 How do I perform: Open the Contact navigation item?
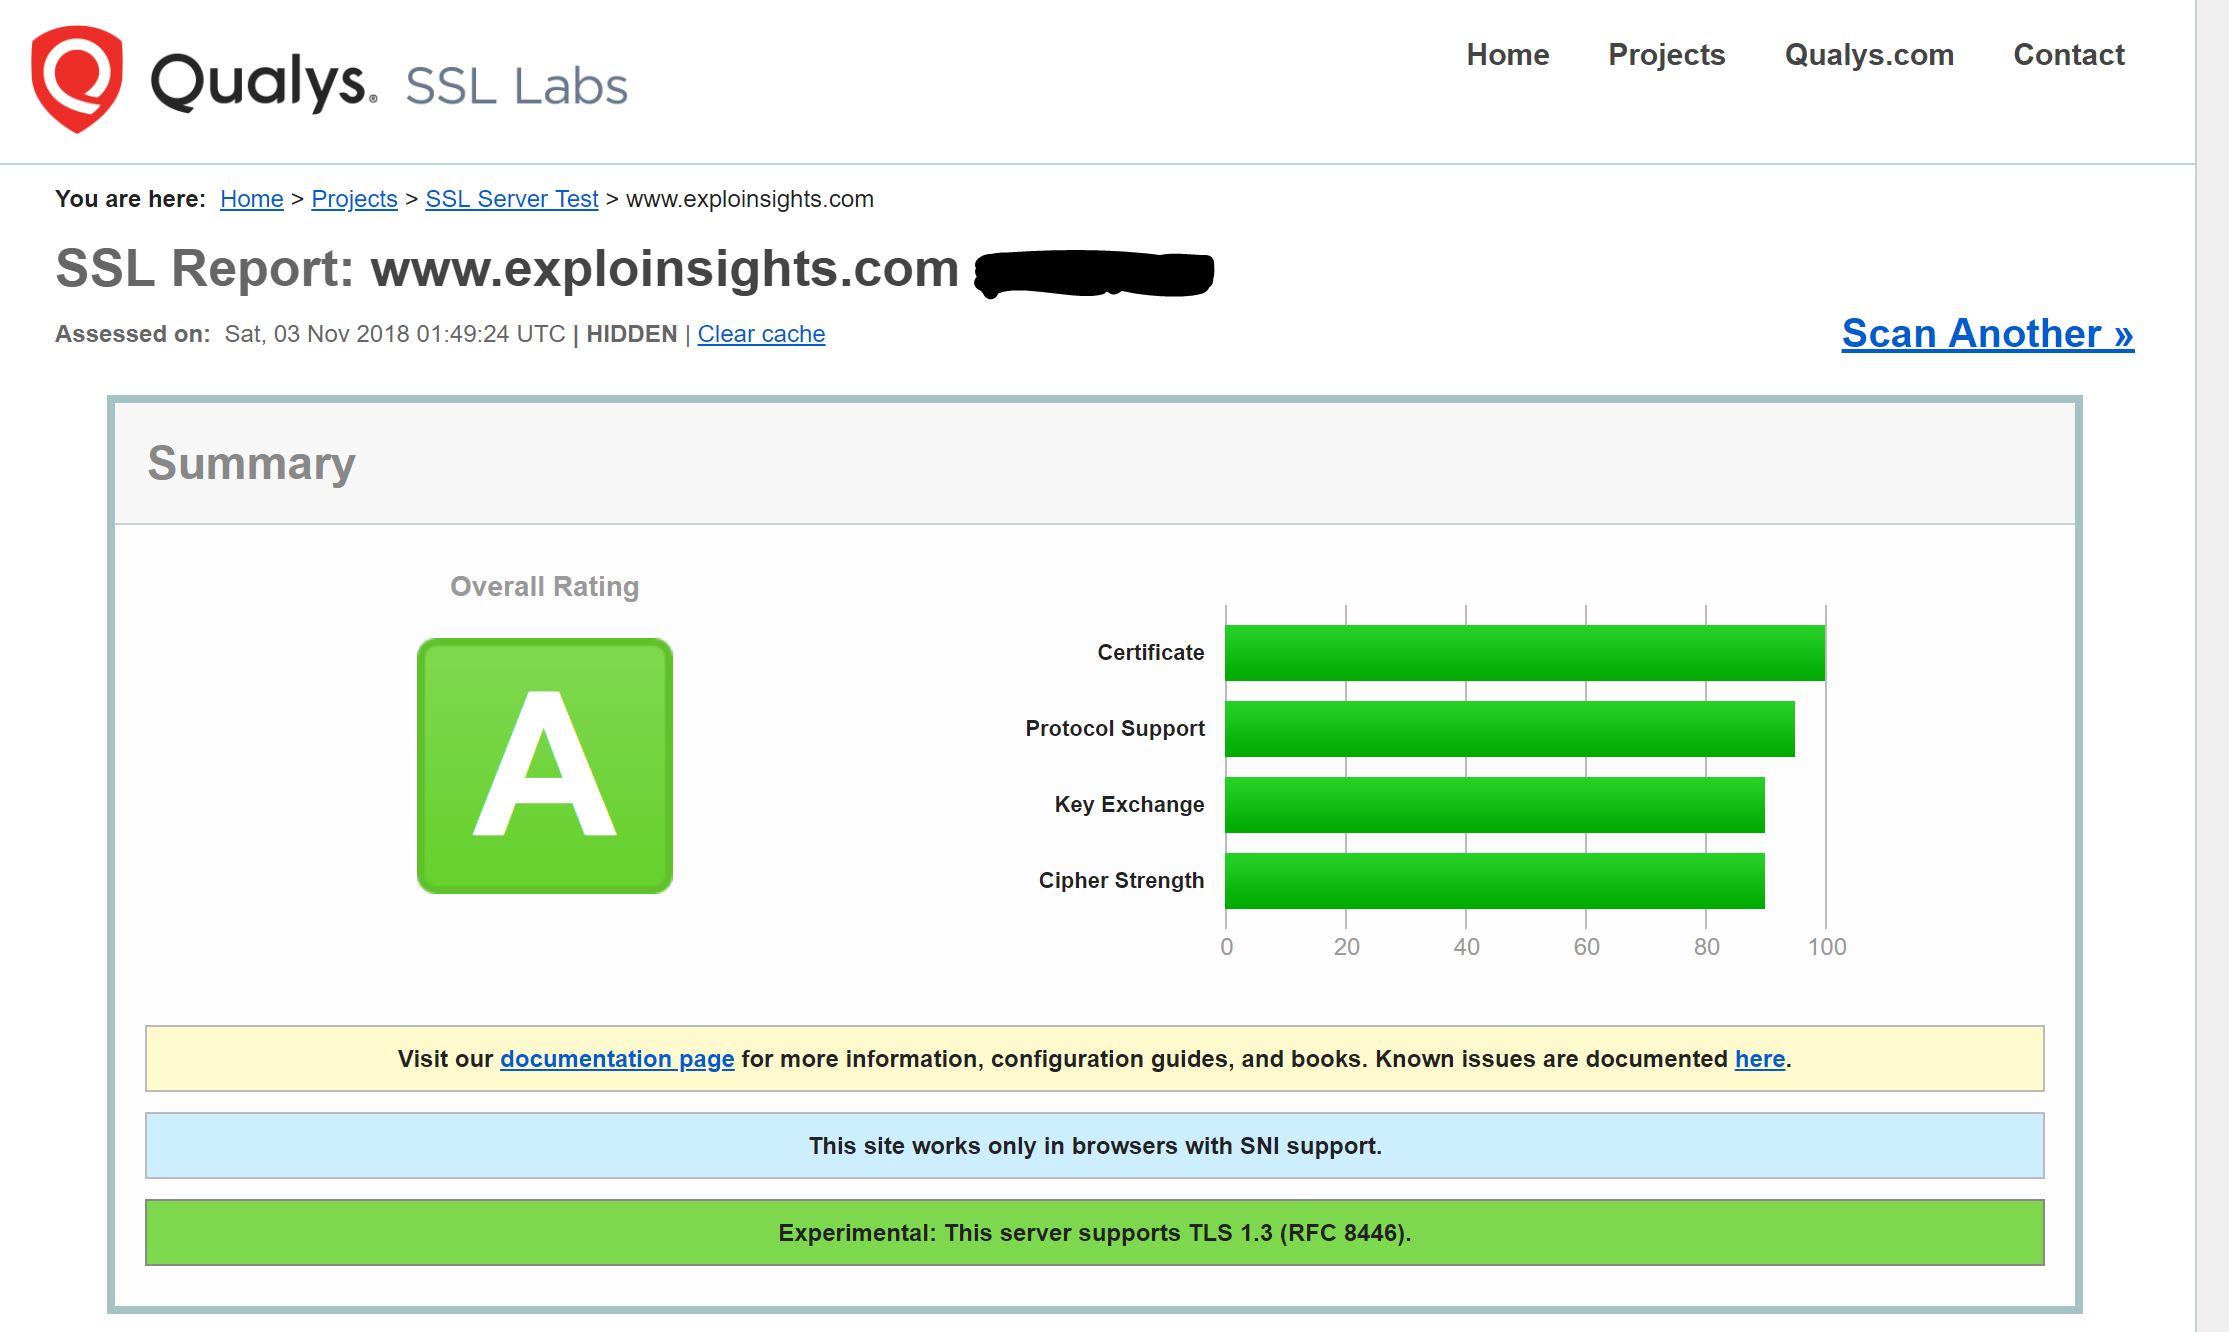click(x=2068, y=54)
